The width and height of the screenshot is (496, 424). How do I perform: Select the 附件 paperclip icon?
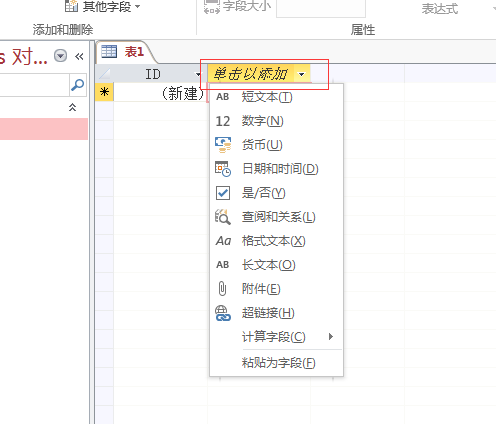coord(222,289)
